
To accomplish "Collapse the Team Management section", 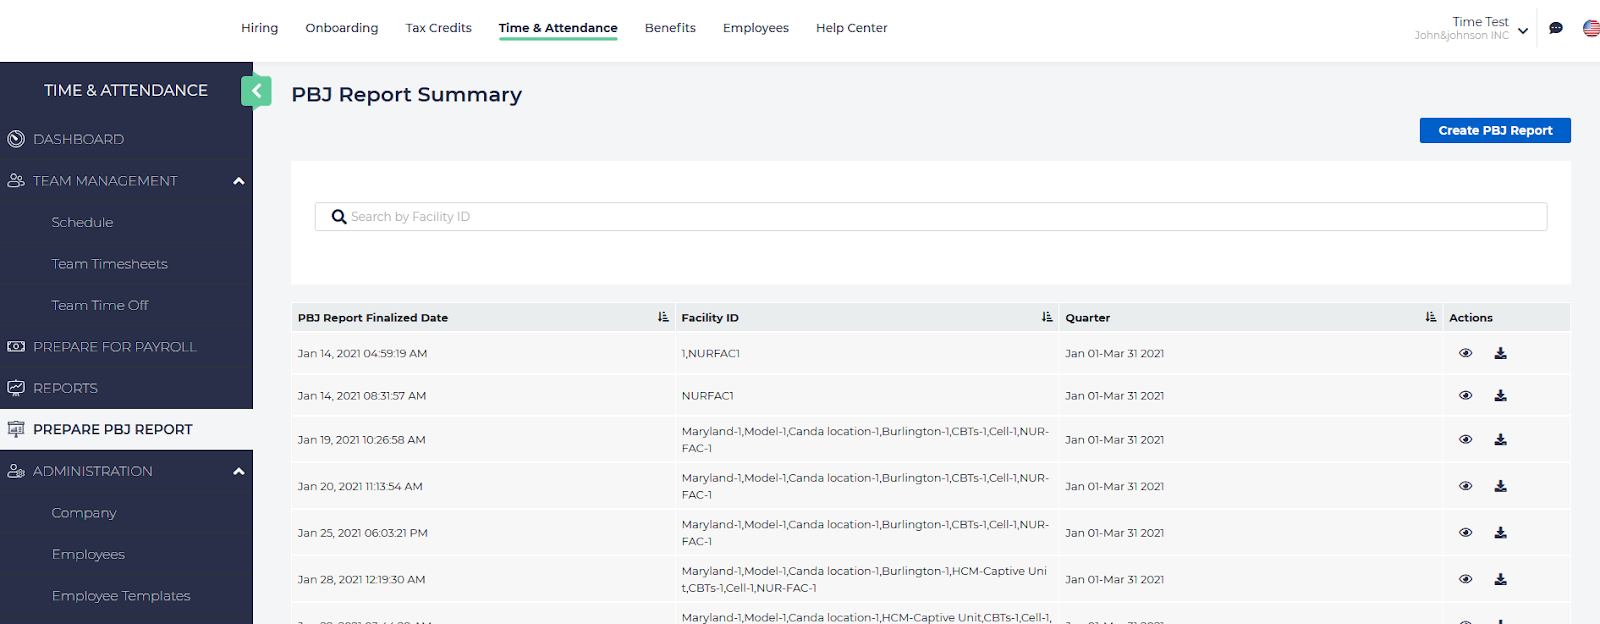I will pos(238,181).
